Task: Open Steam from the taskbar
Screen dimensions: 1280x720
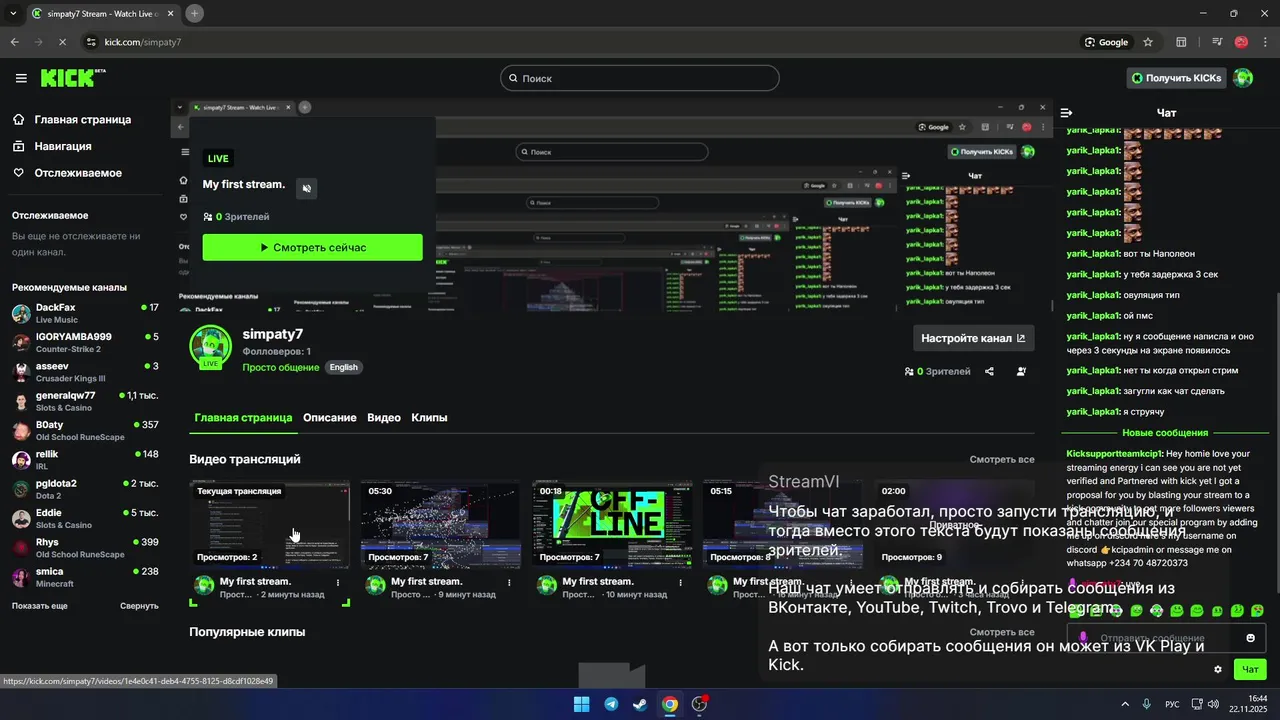Action: coord(640,704)
